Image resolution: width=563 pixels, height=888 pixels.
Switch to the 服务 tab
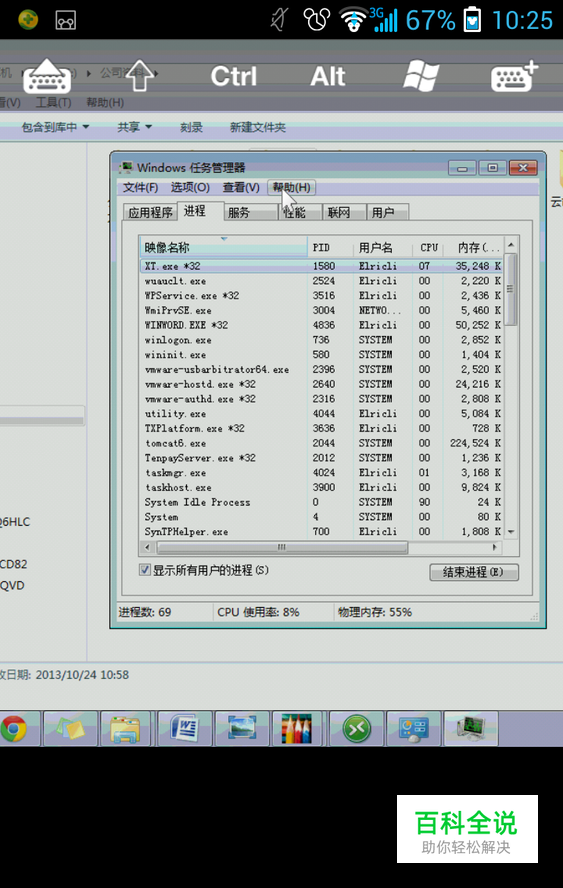coord(250,212)
